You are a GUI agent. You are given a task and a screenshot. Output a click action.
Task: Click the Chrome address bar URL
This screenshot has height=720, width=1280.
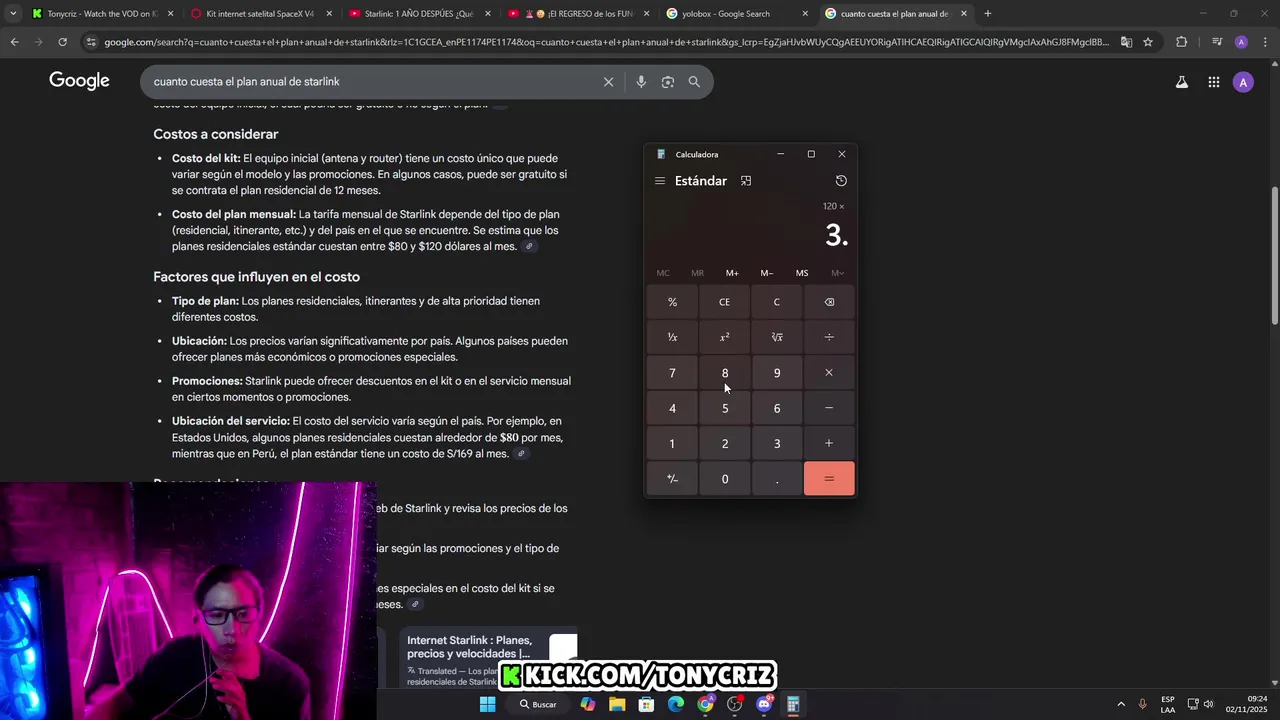click(x=606, y=42)
